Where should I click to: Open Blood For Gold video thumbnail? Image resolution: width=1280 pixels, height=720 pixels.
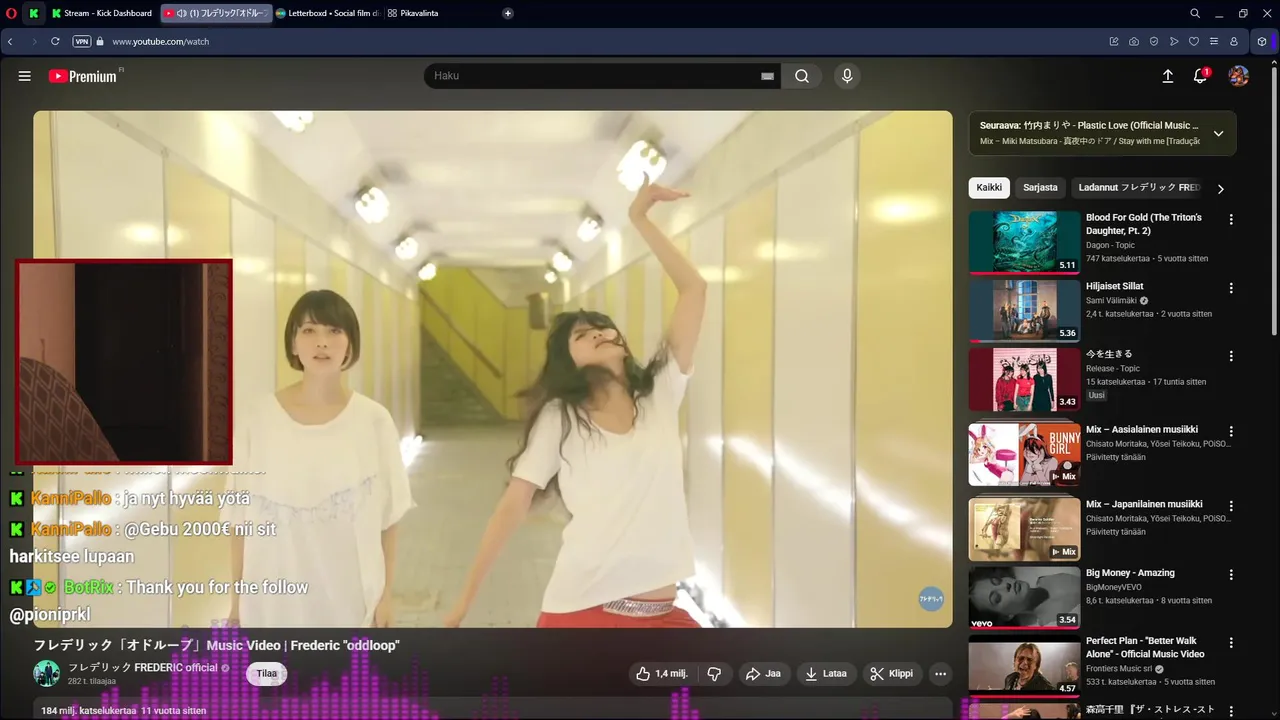(1024, 242)
